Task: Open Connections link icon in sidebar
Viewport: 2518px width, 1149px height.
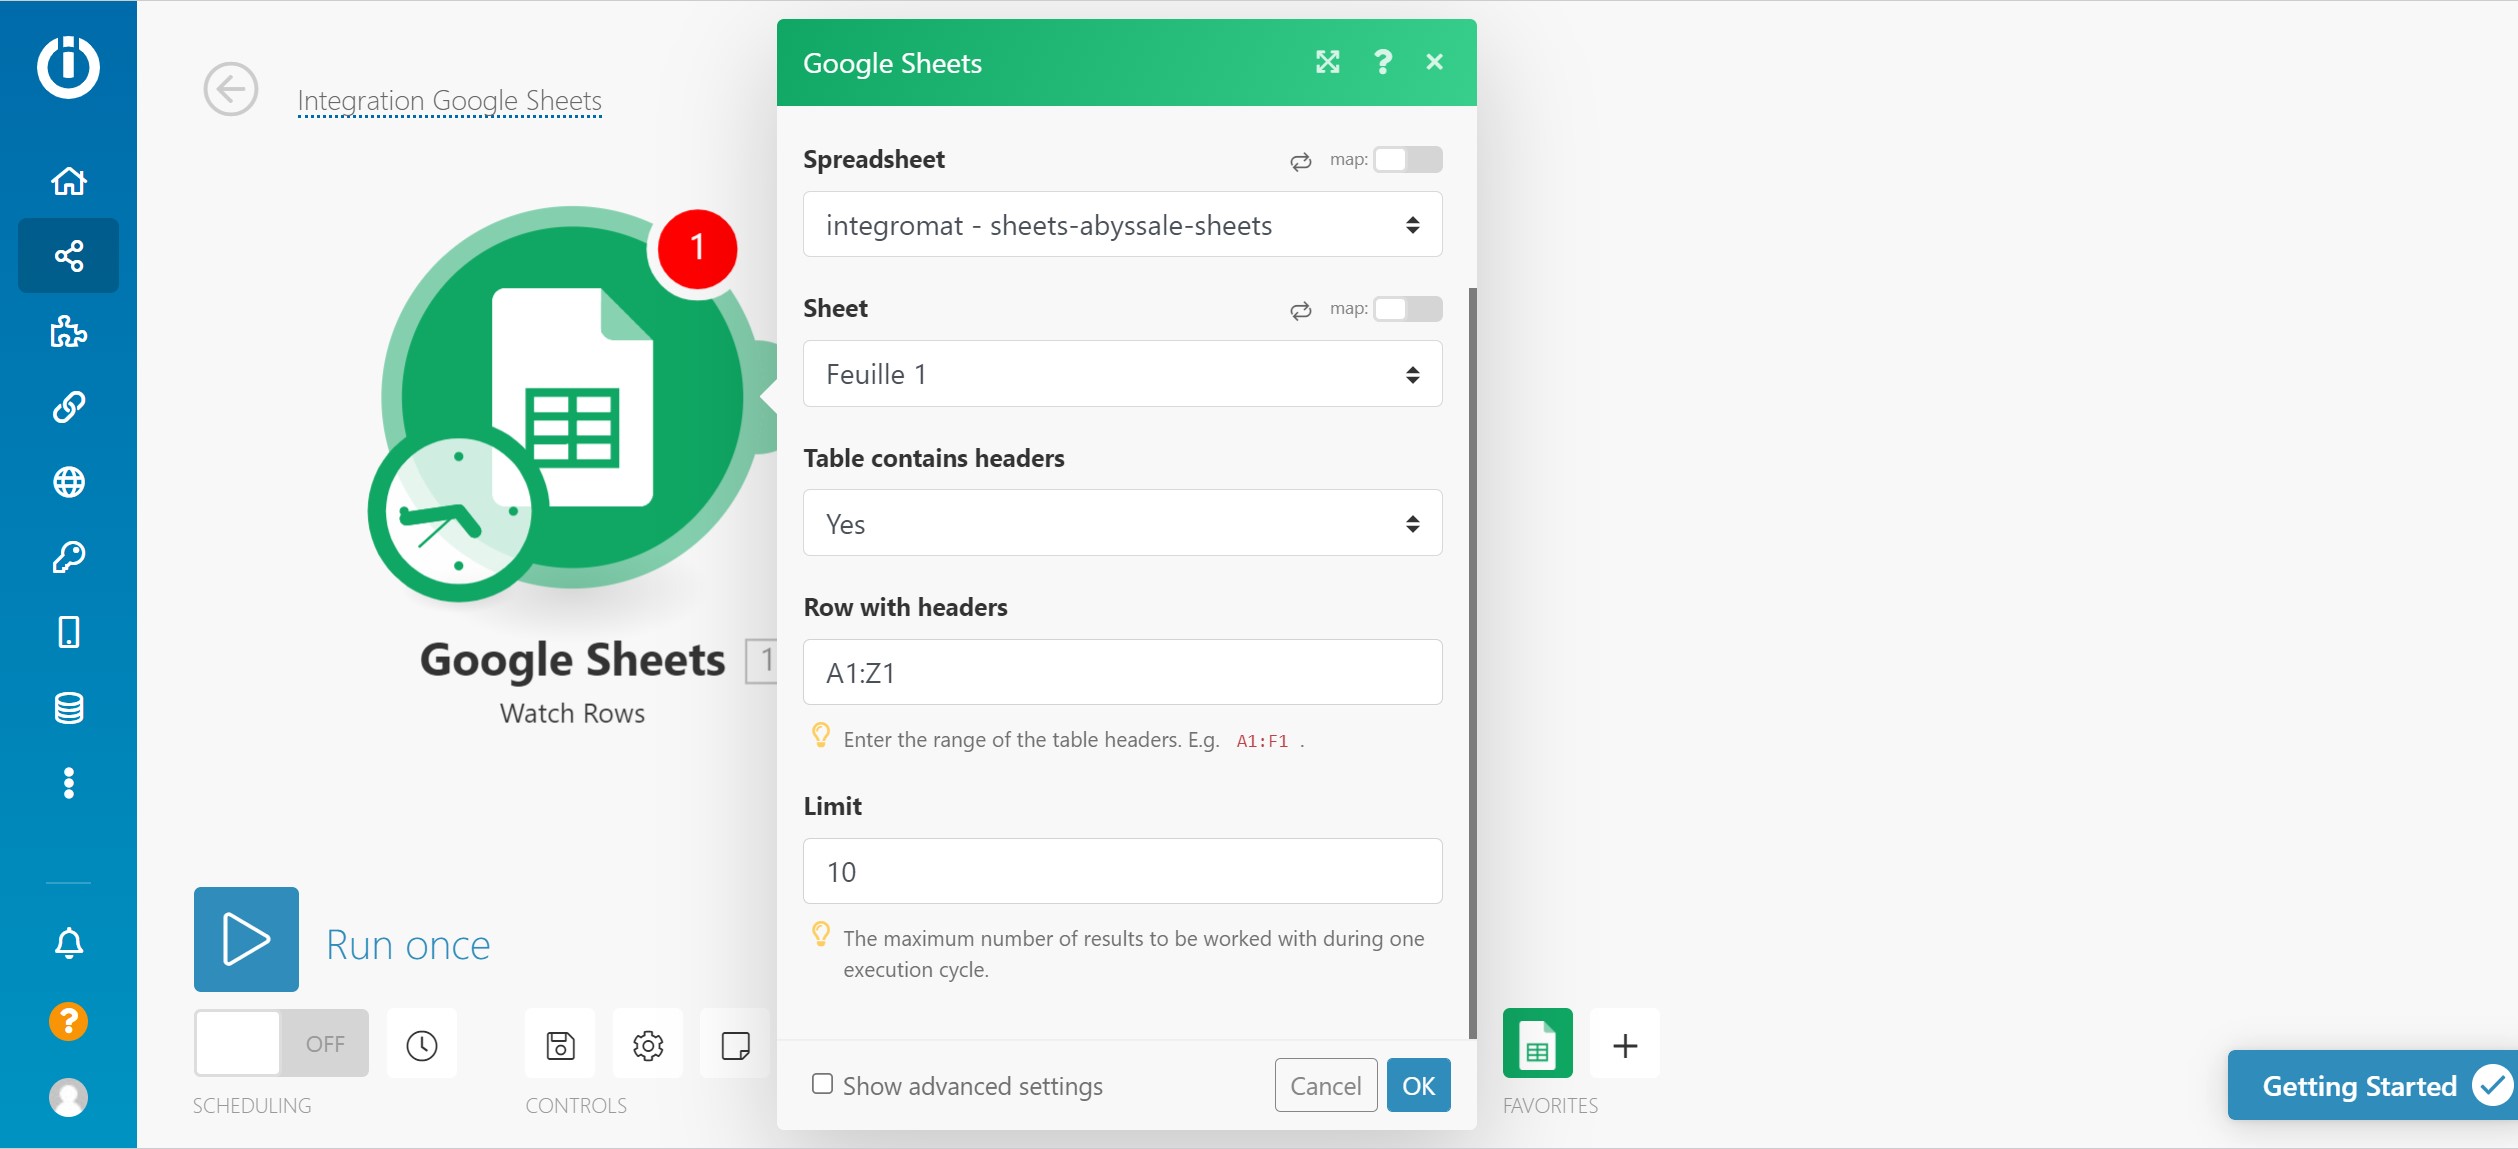Action: coord(68,407)
